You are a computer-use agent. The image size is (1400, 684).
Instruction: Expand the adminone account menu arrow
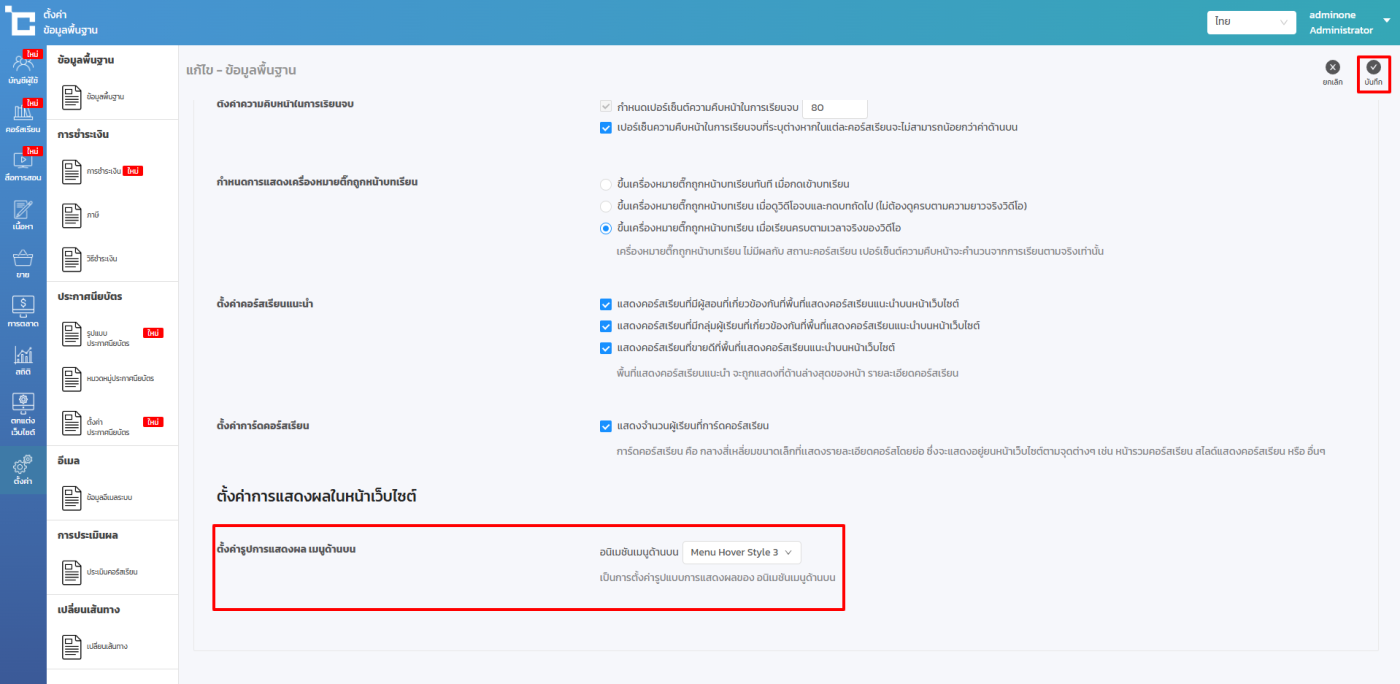[x=1385, y=20]
